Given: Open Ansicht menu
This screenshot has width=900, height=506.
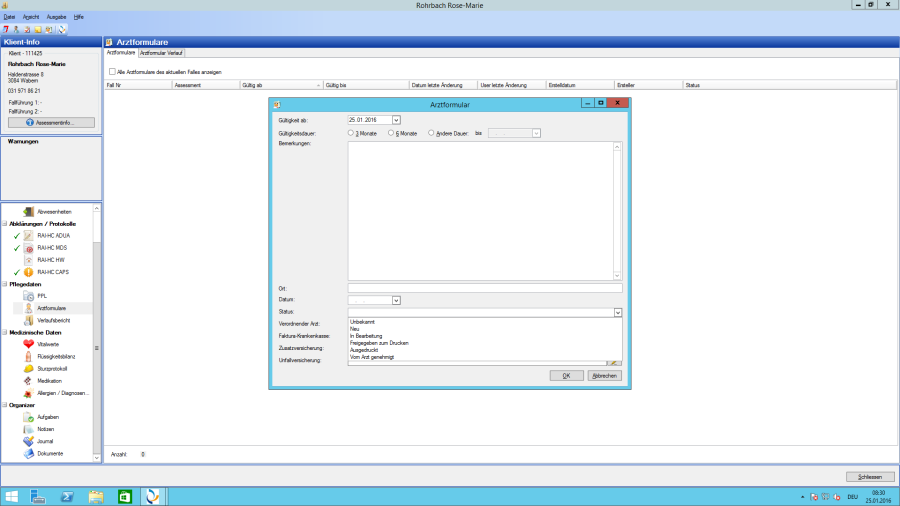Looking at the screenshot, I should 31,17.
